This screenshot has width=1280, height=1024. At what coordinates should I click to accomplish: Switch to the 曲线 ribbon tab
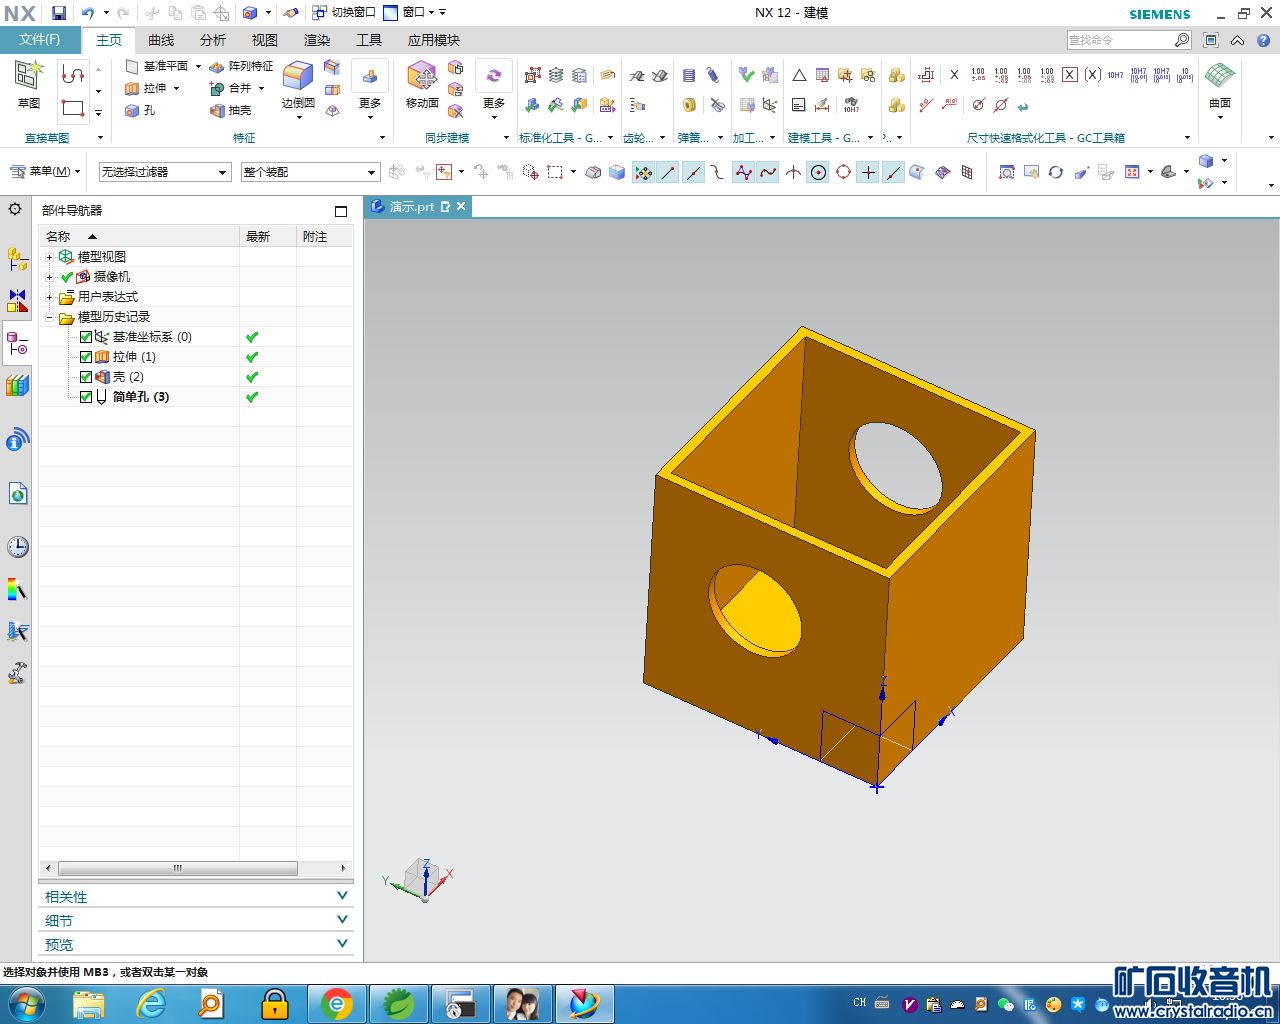click(161, 40)
